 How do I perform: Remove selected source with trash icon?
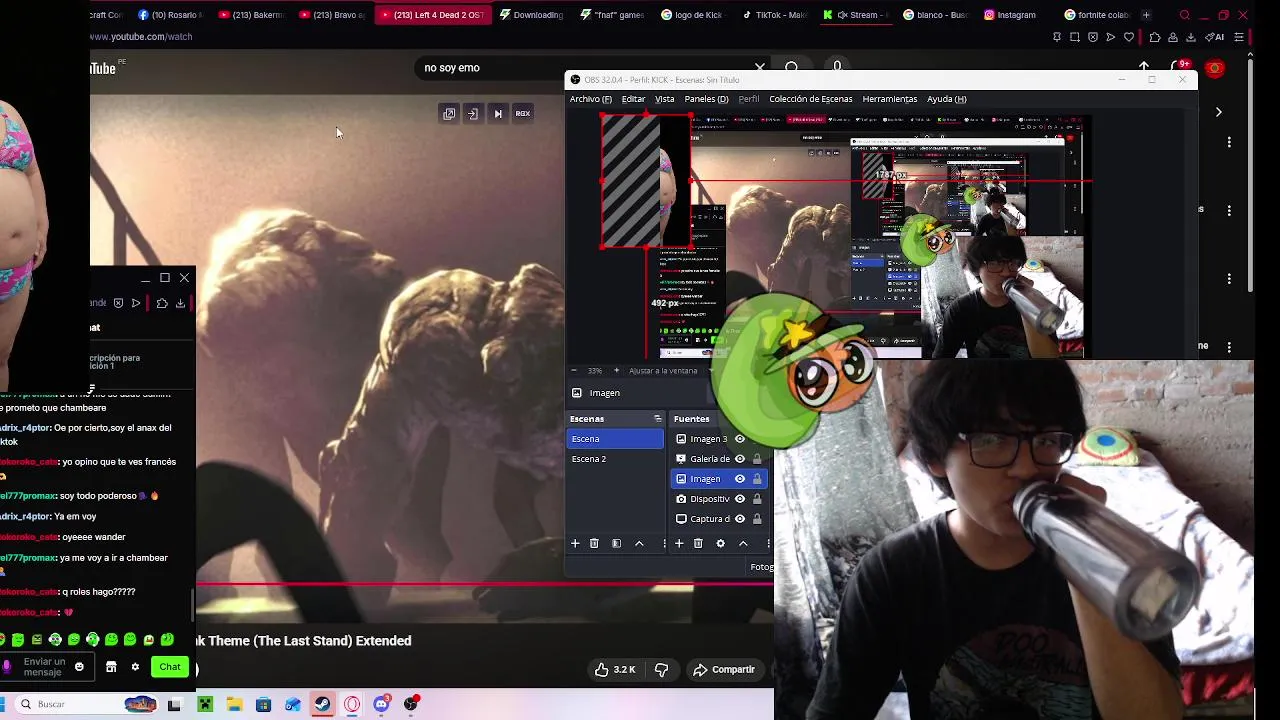coord(698,543)
